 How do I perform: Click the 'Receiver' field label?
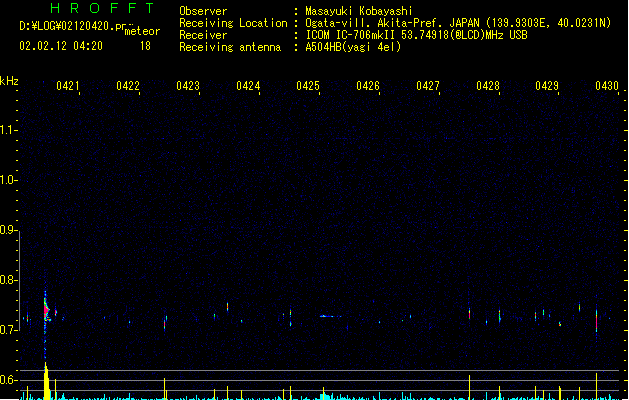(x=203, y=35)
